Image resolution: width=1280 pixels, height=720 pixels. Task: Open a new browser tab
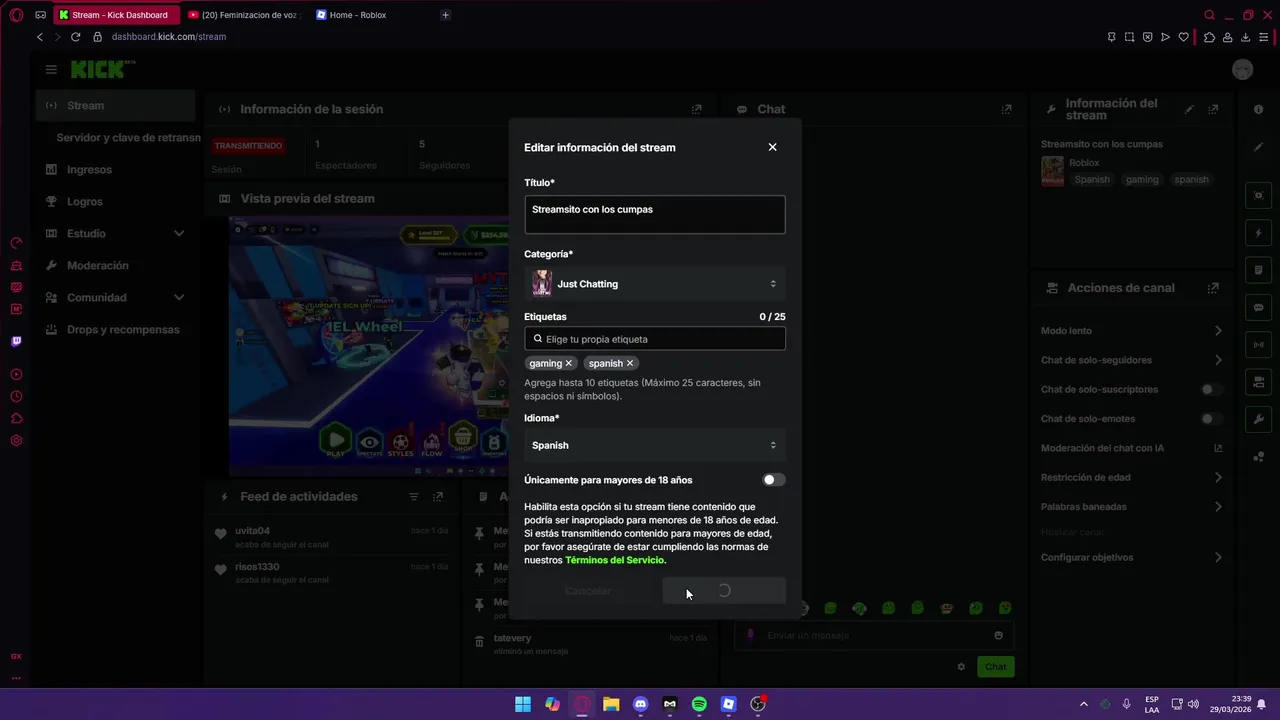click(x=445, y=15)
